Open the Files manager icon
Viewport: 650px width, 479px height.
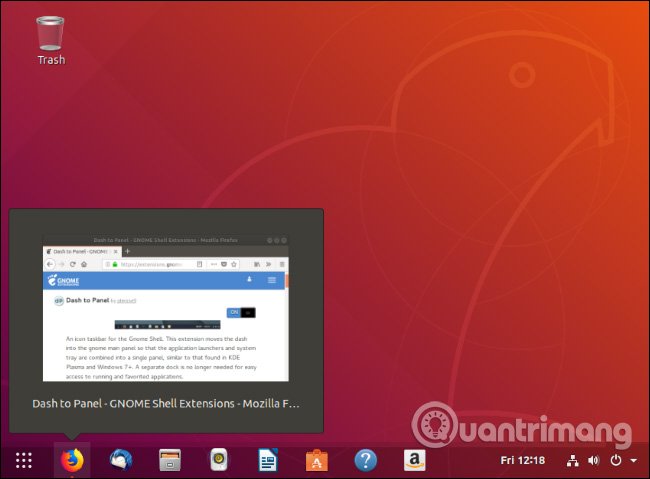coord(170,460)
